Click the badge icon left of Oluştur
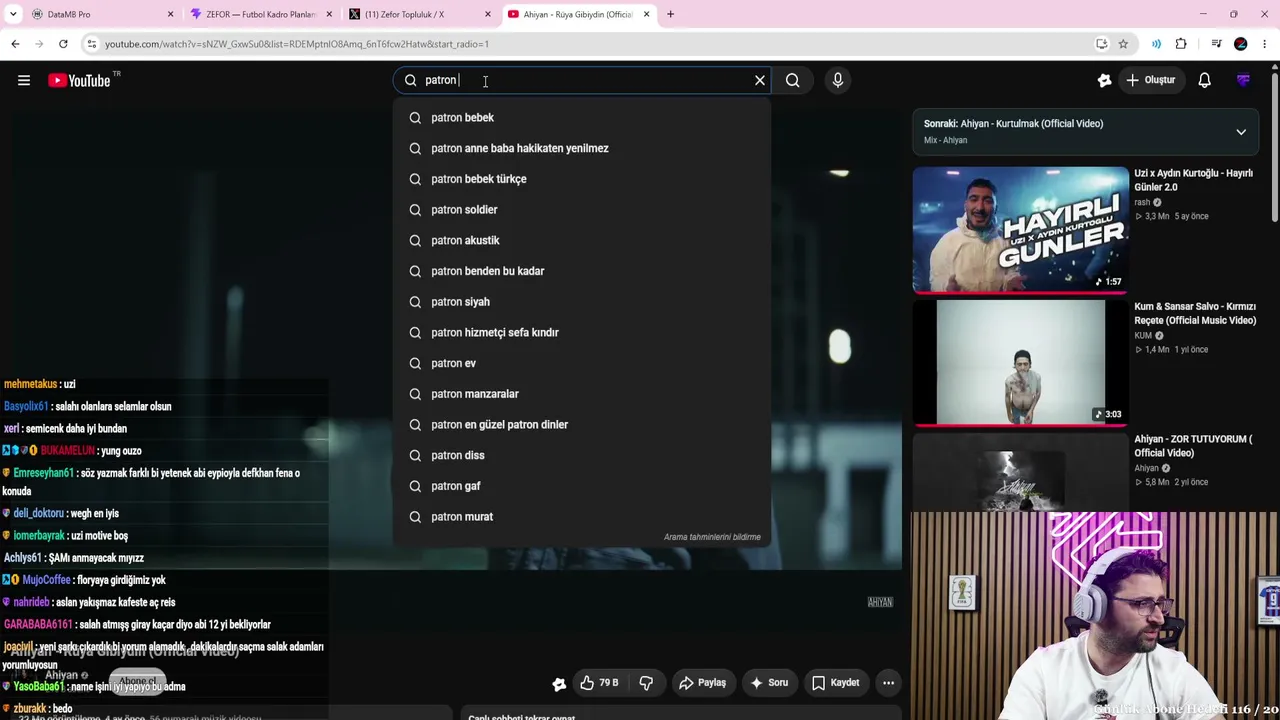The height and width of the screenshot is (720, 1280). 1104,80
